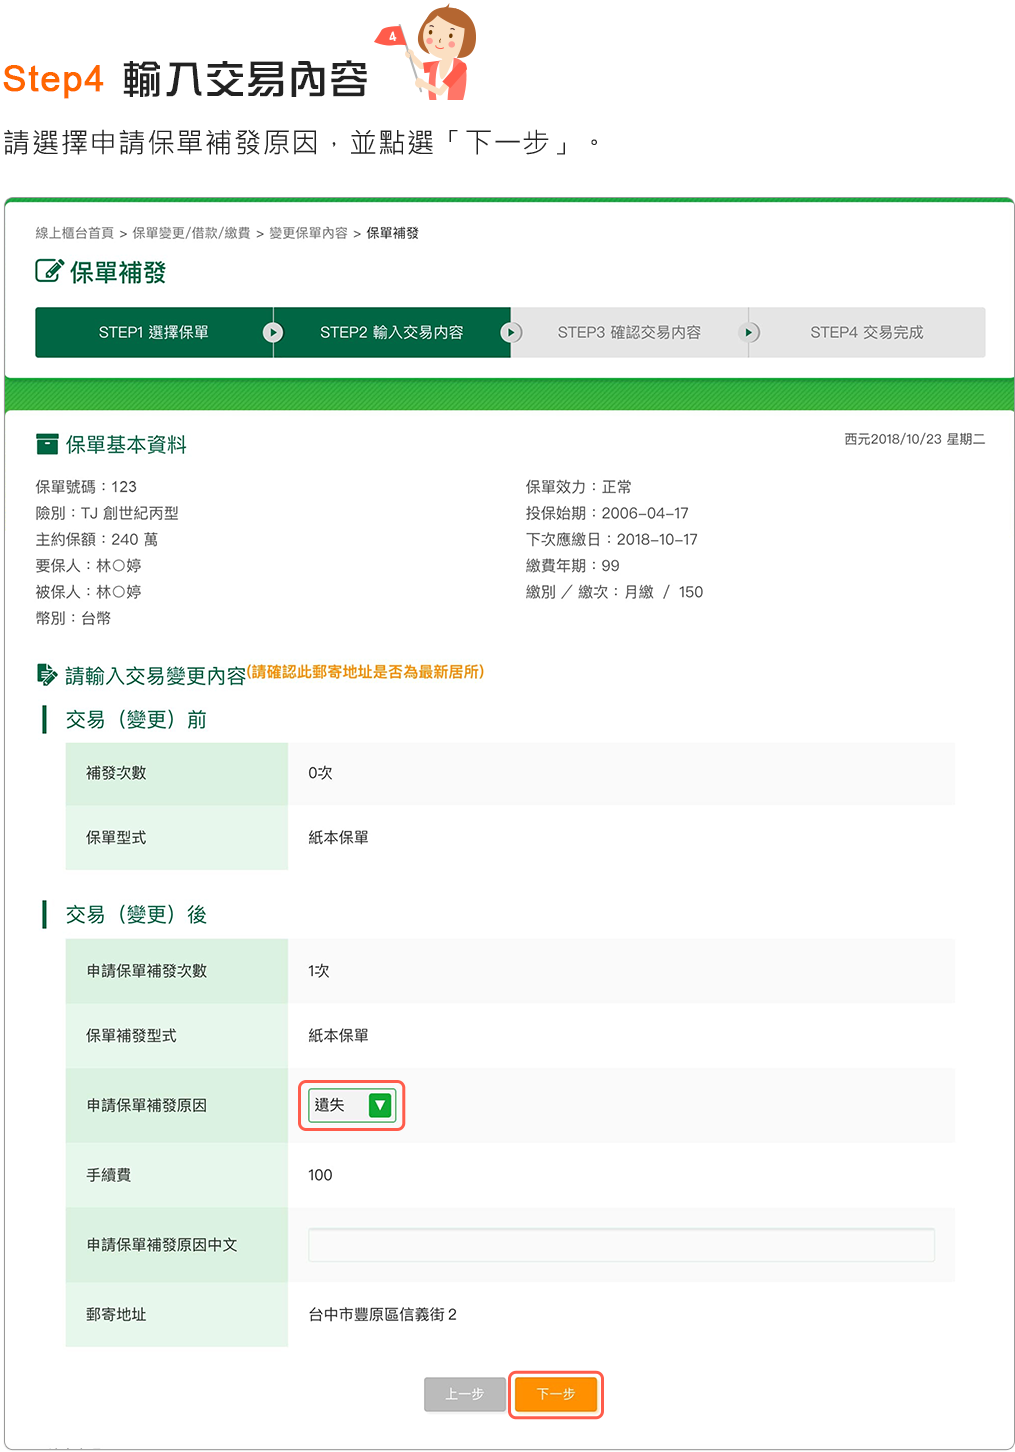This screenshot has height=1452, width=1015.
Task: Click the green arrow of the 遺失 dropdown
Action: [x=380, y=1105]
